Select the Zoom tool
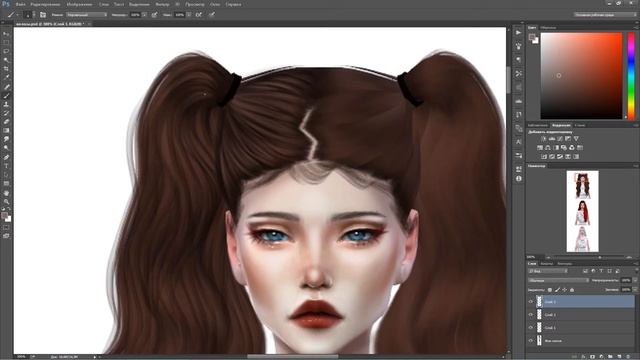640x360 pixels. tap(6, 202)
